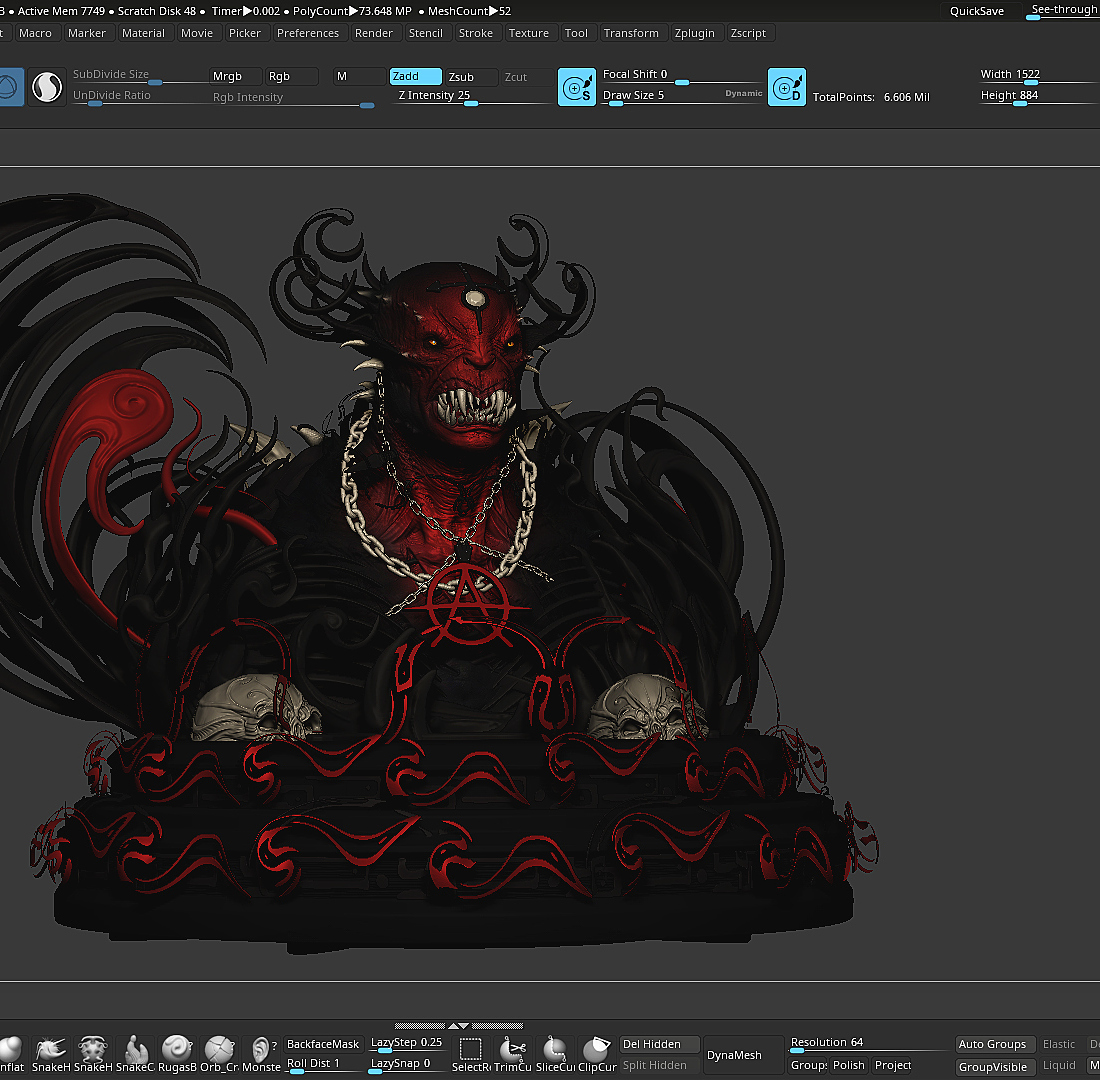
Task: Open the Preferences menu
Action: point(308,33)
